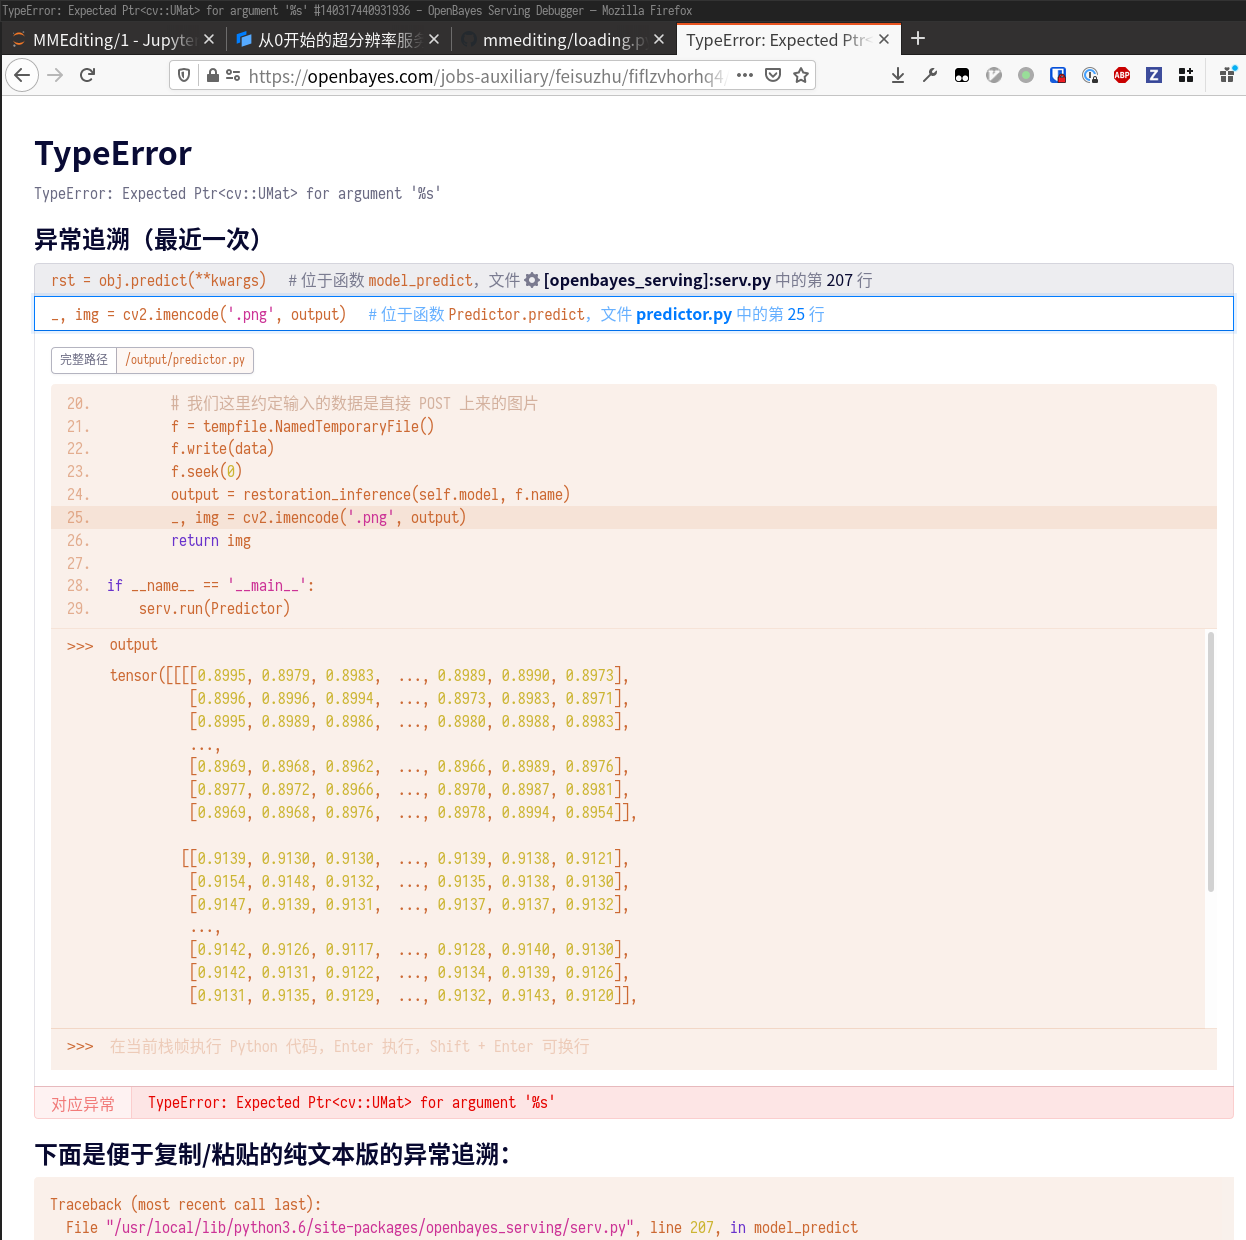Click the console output scrollbar

click(x=1211, y=760)
